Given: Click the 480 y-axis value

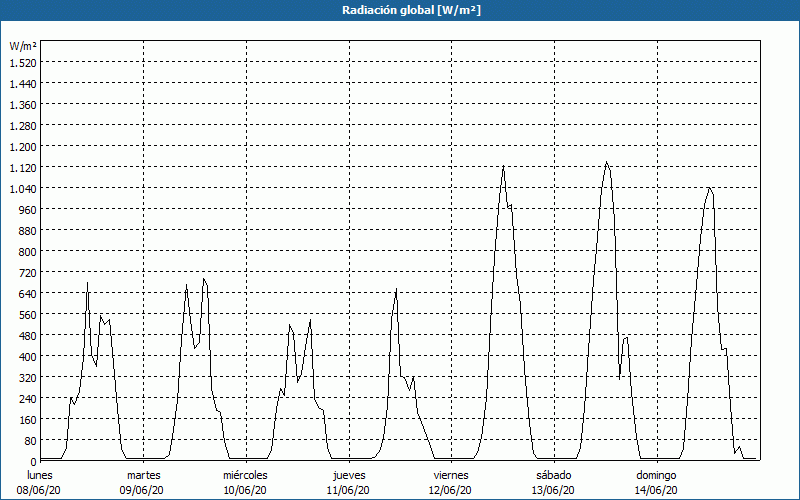Looking at the screenshot, I should [x=27, y=335].
